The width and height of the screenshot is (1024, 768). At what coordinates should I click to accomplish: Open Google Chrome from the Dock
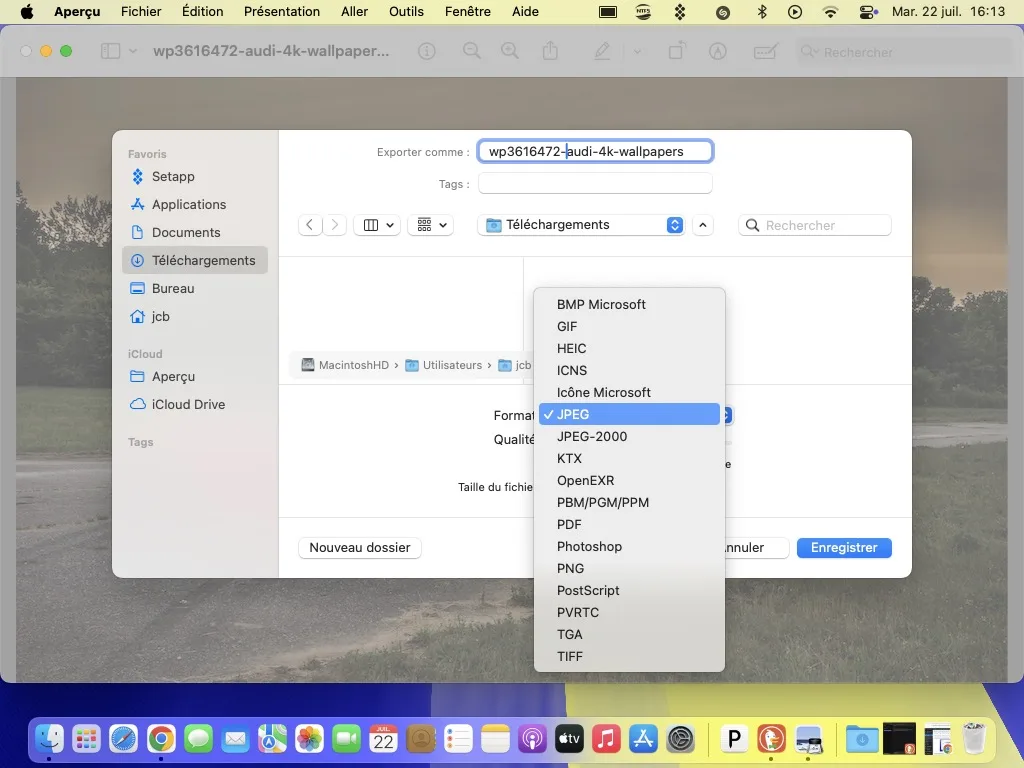point(161,739)
